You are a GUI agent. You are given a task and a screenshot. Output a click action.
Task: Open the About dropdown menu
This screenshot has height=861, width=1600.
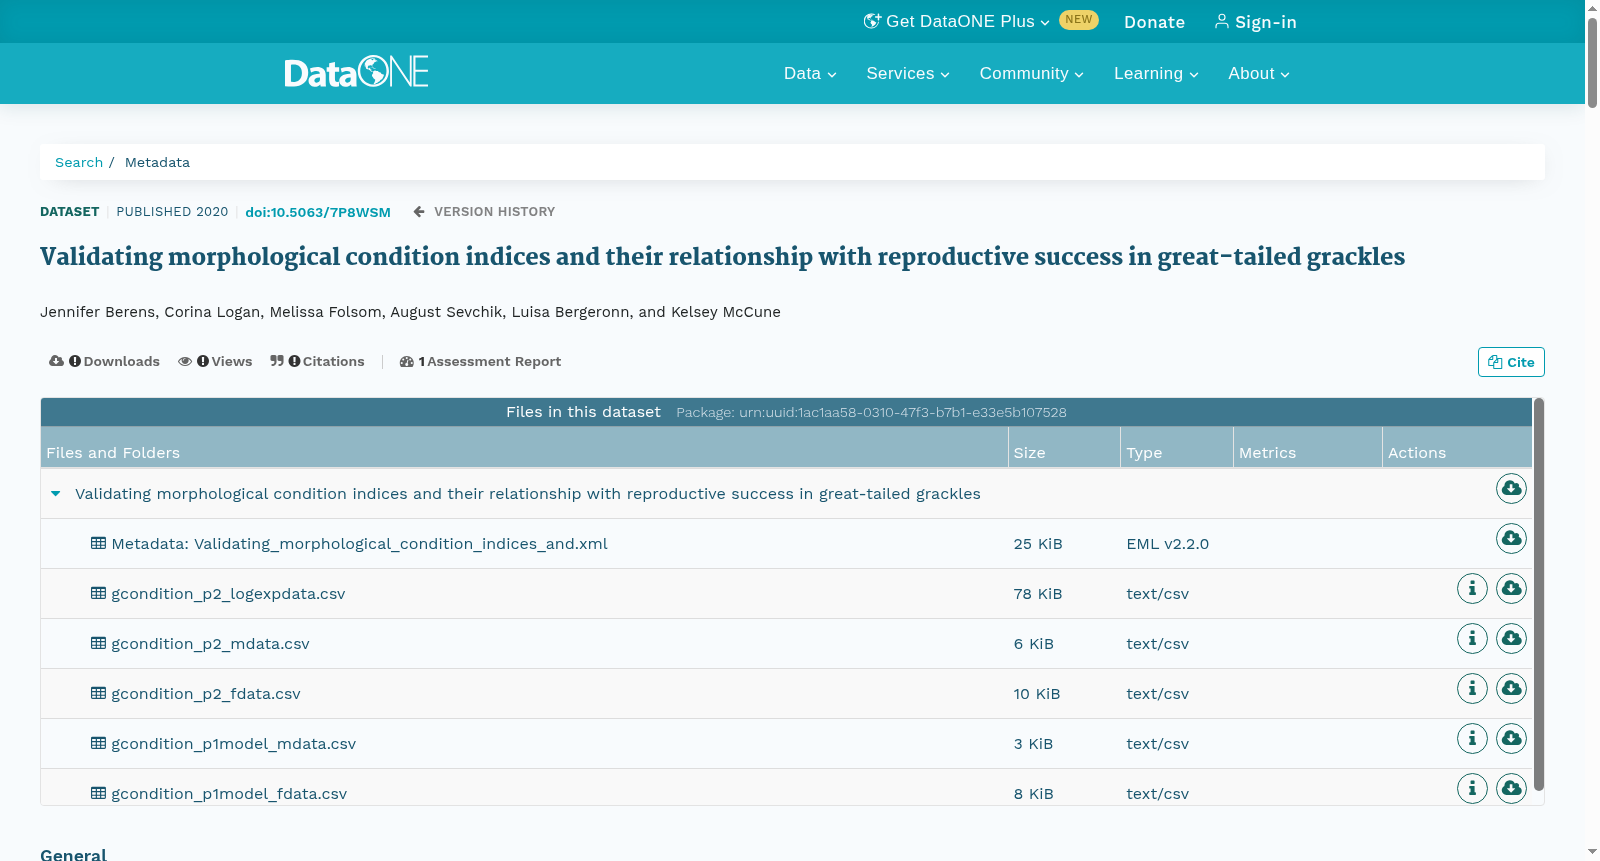1259,73
